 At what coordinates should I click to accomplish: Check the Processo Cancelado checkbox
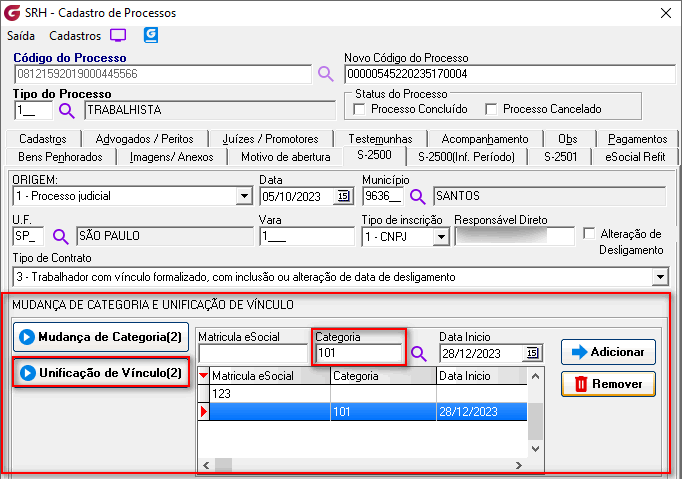(x=491, y=109)
